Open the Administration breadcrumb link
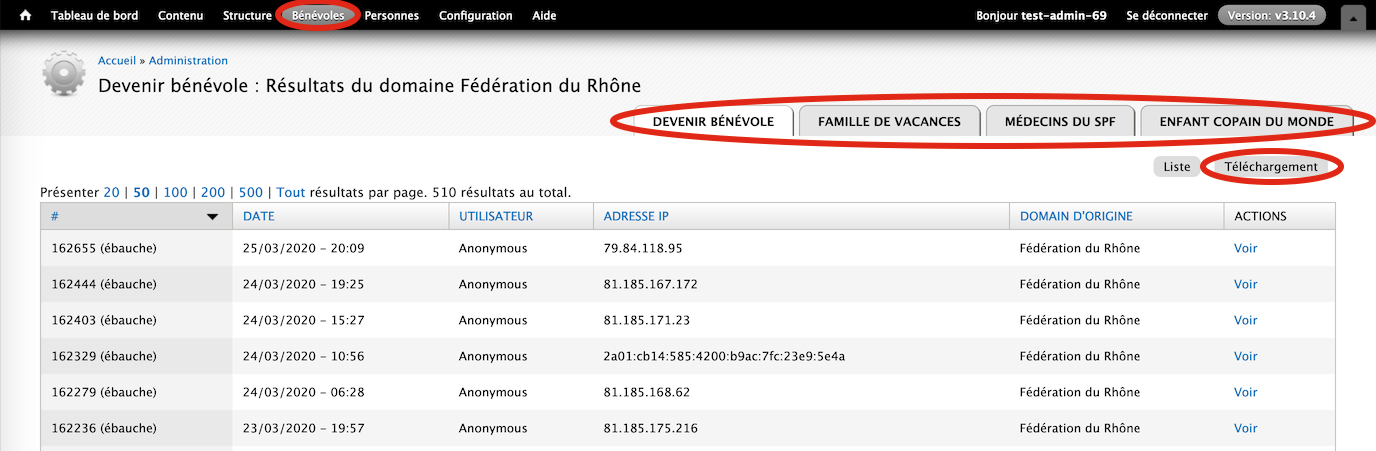Screen dimensions: 1376x451 188,61
